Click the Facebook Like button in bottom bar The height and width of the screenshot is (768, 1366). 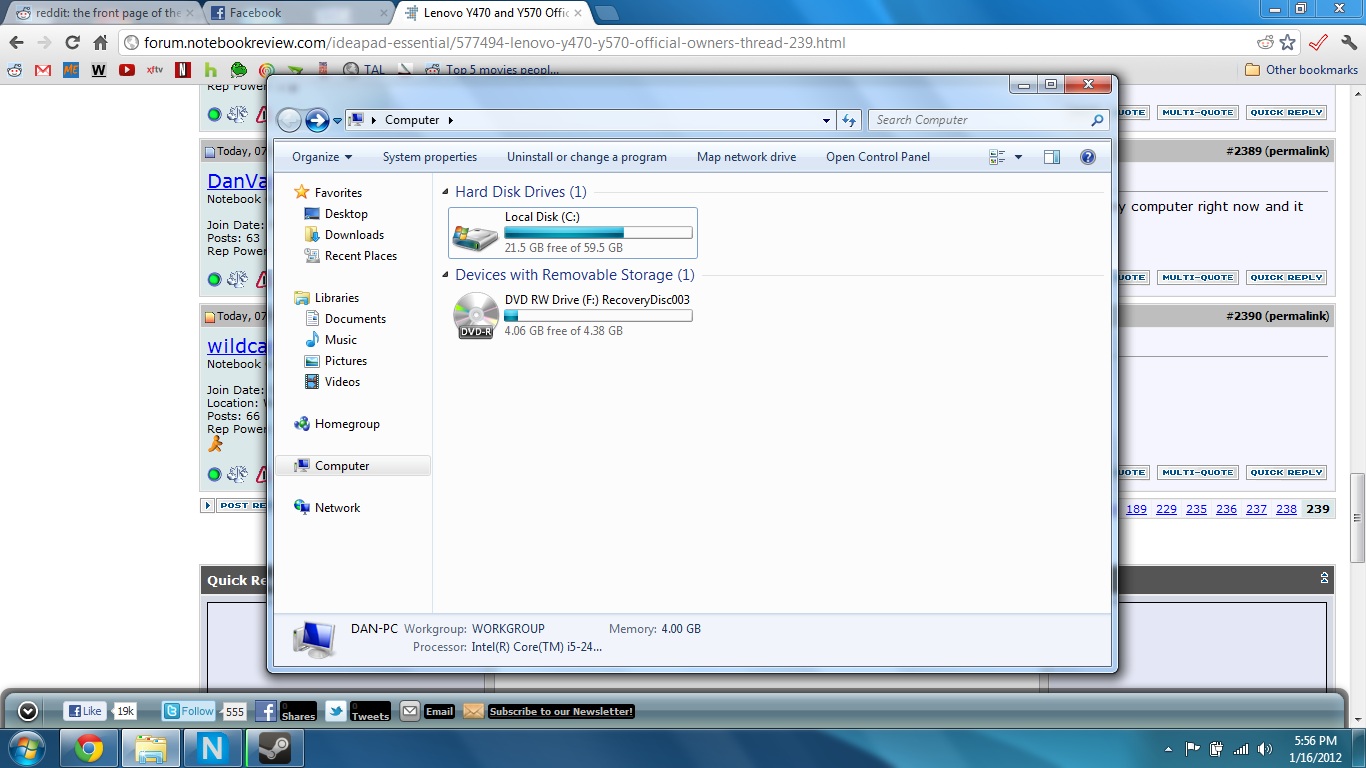[85, 711]
